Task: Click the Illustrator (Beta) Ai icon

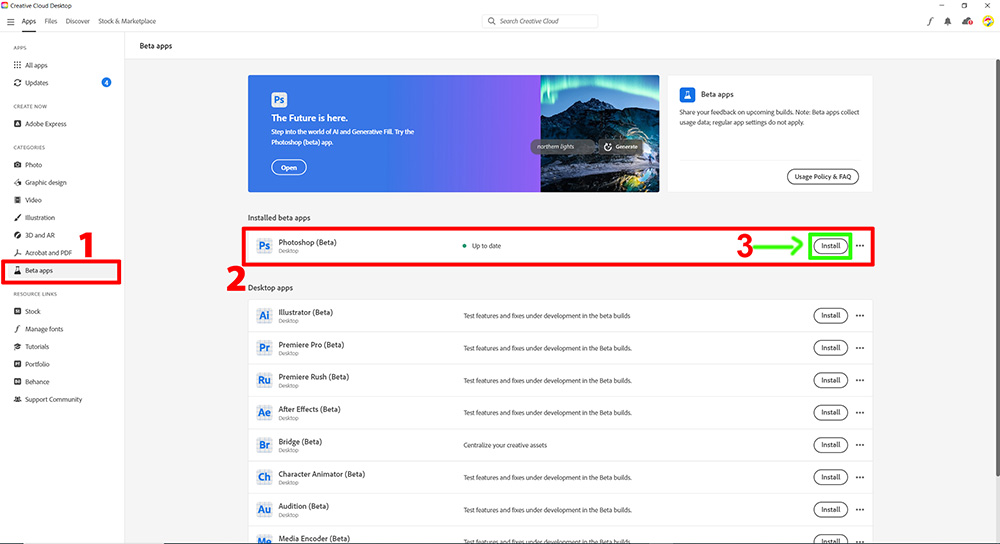Action: pyautogui.click(x=264, y=316)
